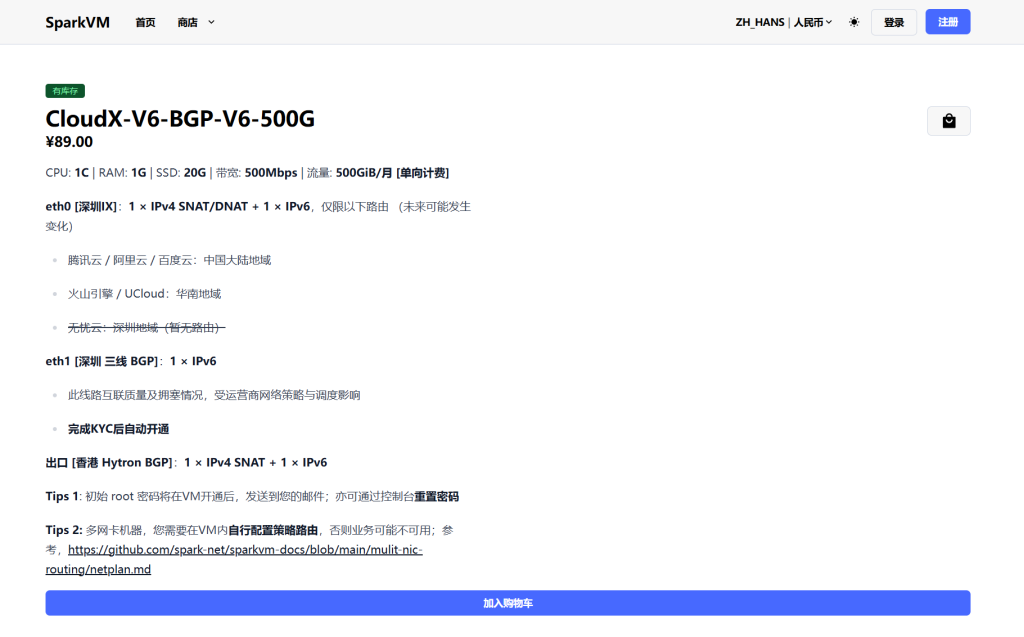Click the SparkVM site logo

pos(77,22)
